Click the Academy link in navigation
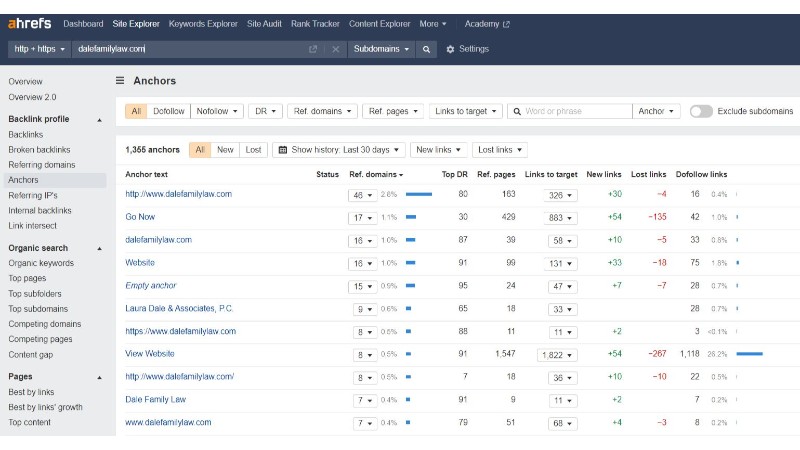This screenshot has height=450, width=800. [x=482, y=24]
